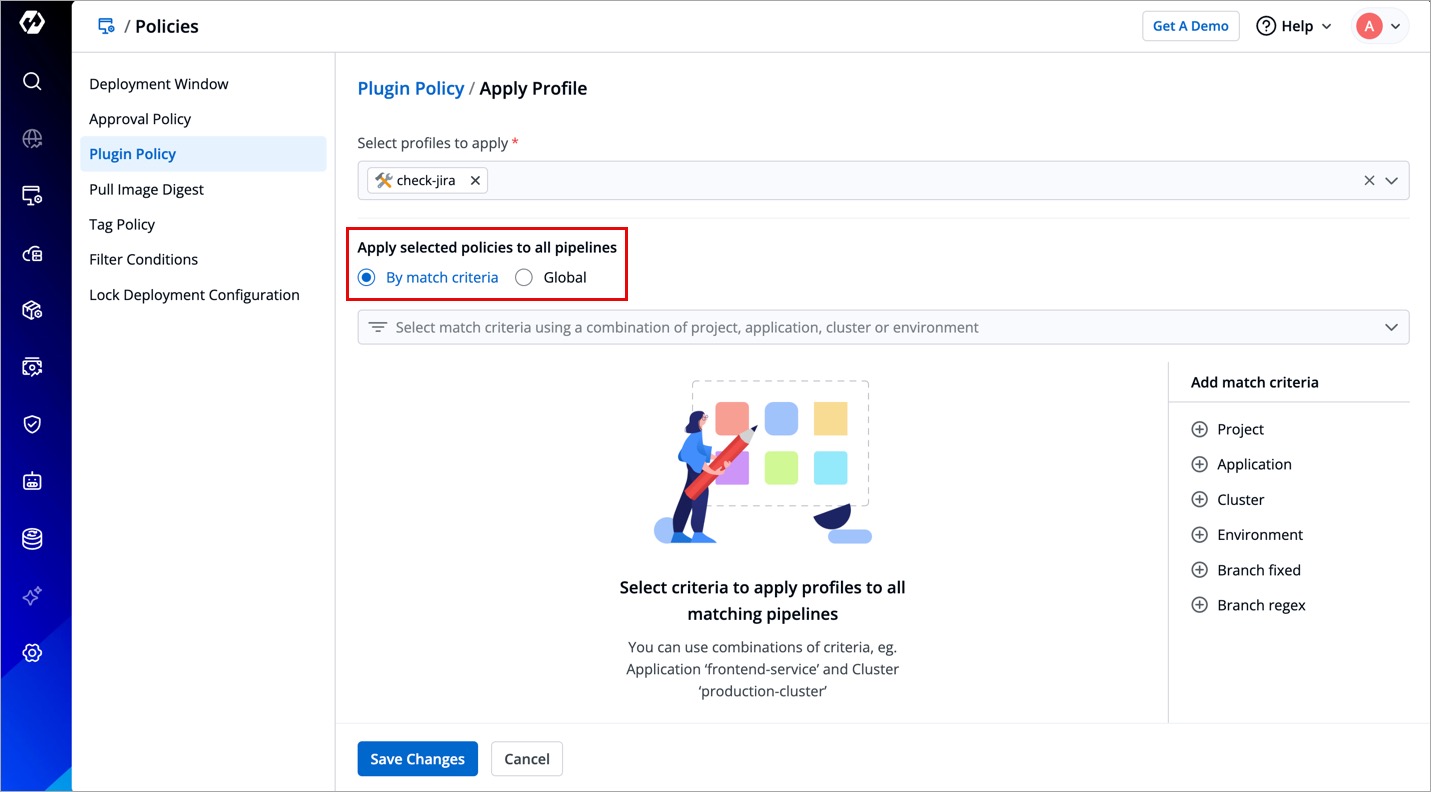Screen dimensions: 1431x792
Task: Click the search icon in left sidebar
Action: click(x=32, y=82)
